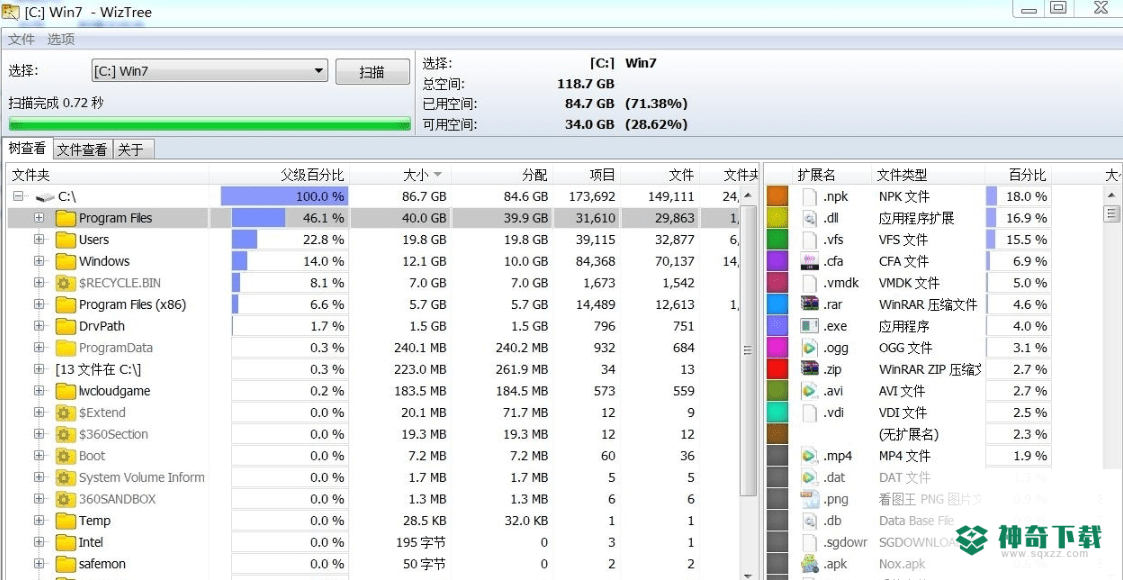Click the 360SANDBOX gear folder icon
Screen dimensions: 1123x580
[x=66, y=499]
